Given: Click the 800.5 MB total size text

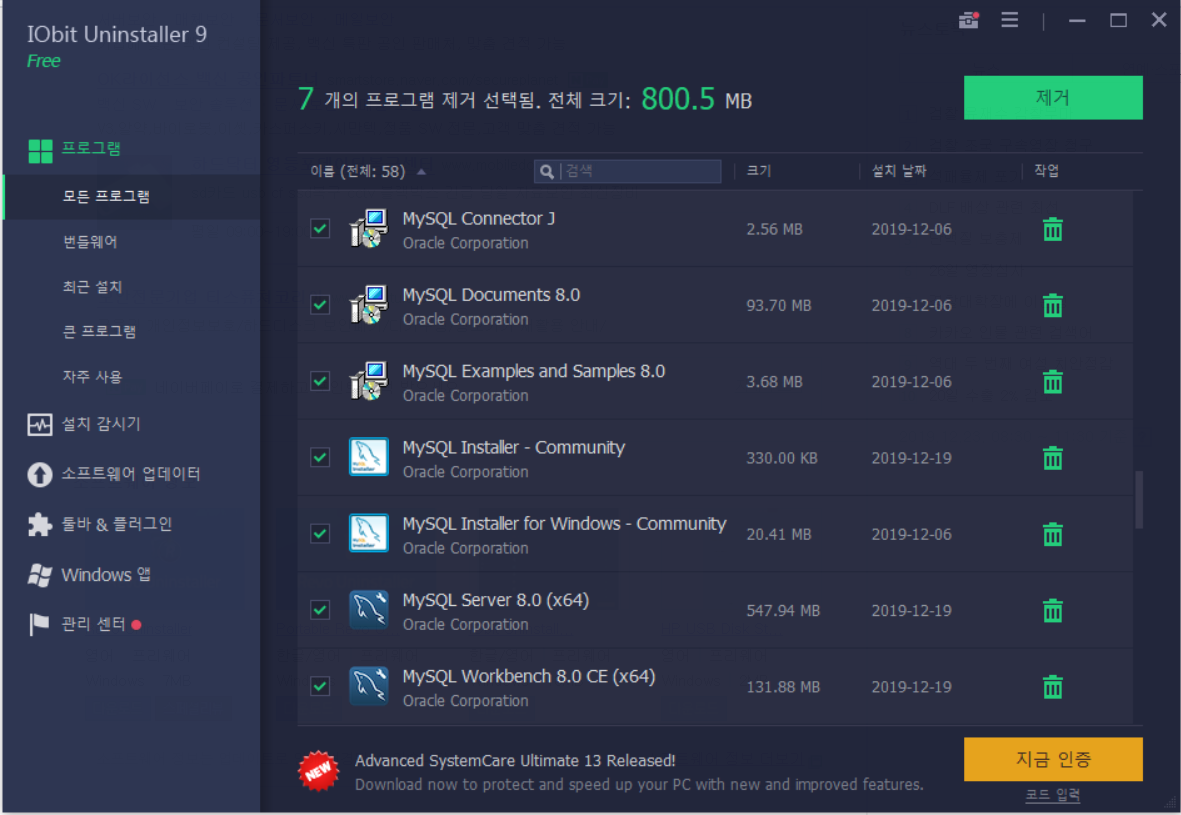Looking at the screenshot, I should pyautogui.click(x=696, y=99).
